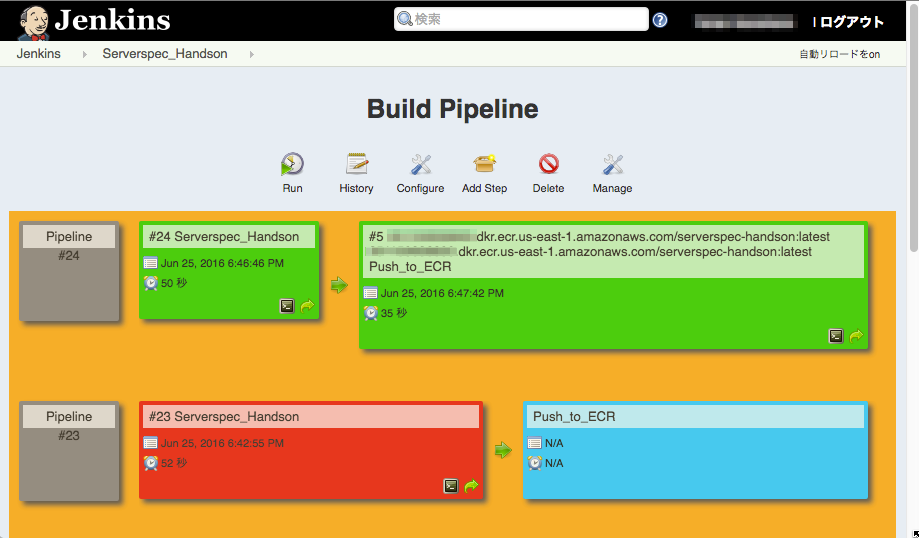Click the Run text label

(292, 188)
